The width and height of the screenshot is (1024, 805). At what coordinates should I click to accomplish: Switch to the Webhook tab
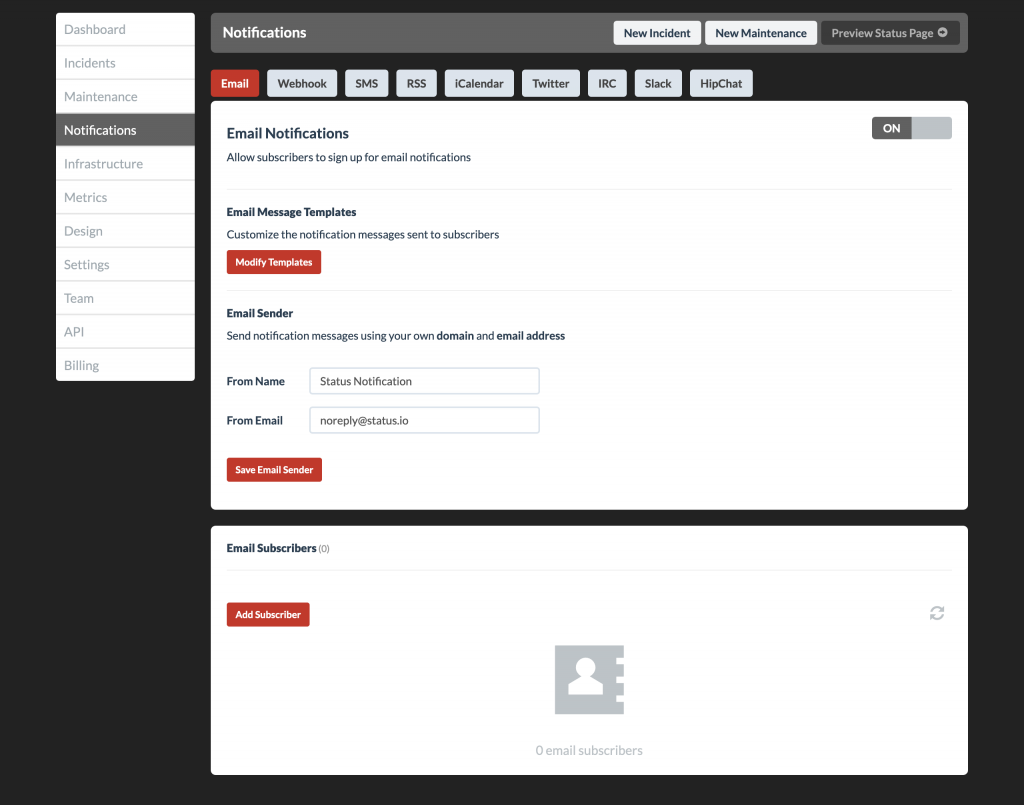click(x=301, y=83)
